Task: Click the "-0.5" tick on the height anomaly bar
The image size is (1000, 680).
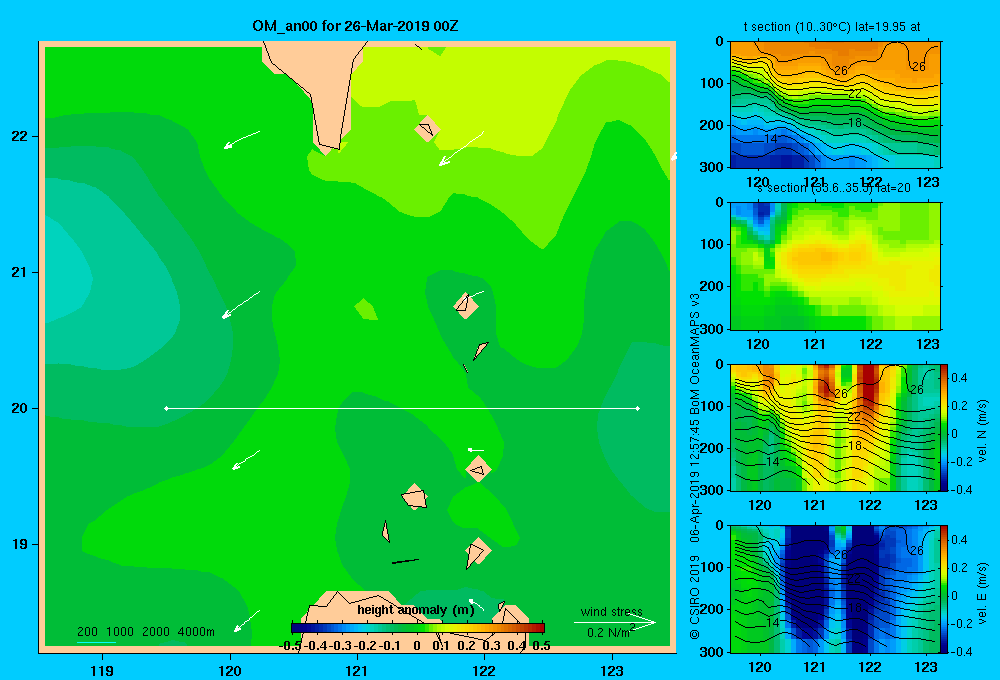Action: tap(290, 646)
